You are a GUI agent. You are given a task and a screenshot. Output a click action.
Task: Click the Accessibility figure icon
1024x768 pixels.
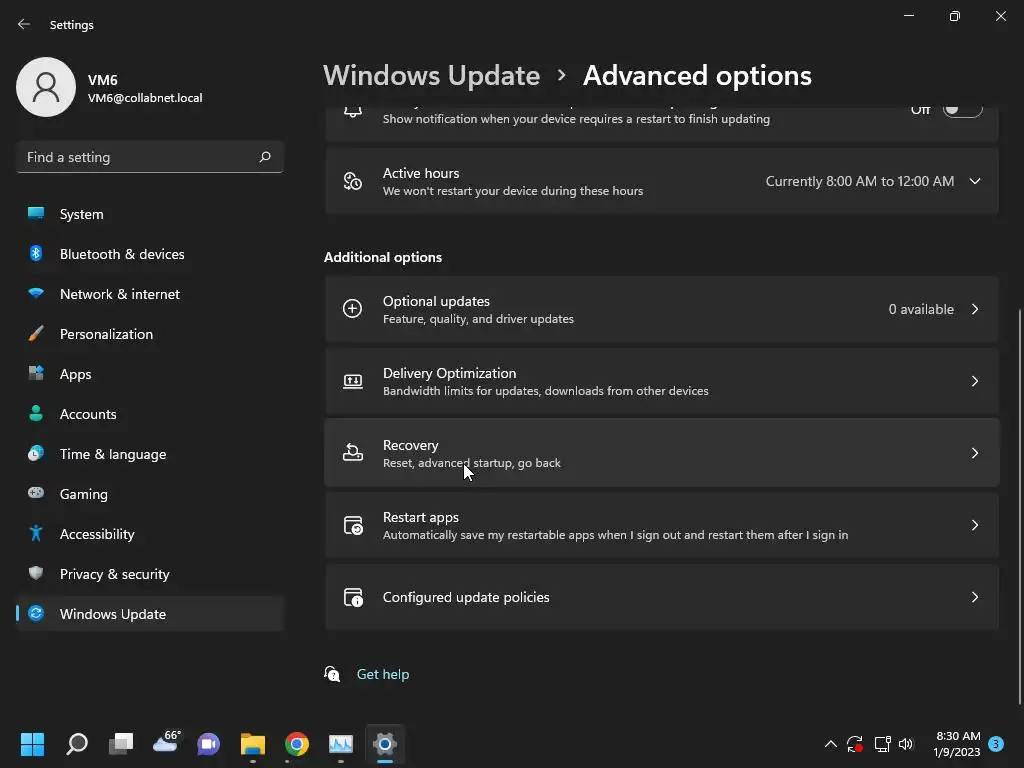36,534
